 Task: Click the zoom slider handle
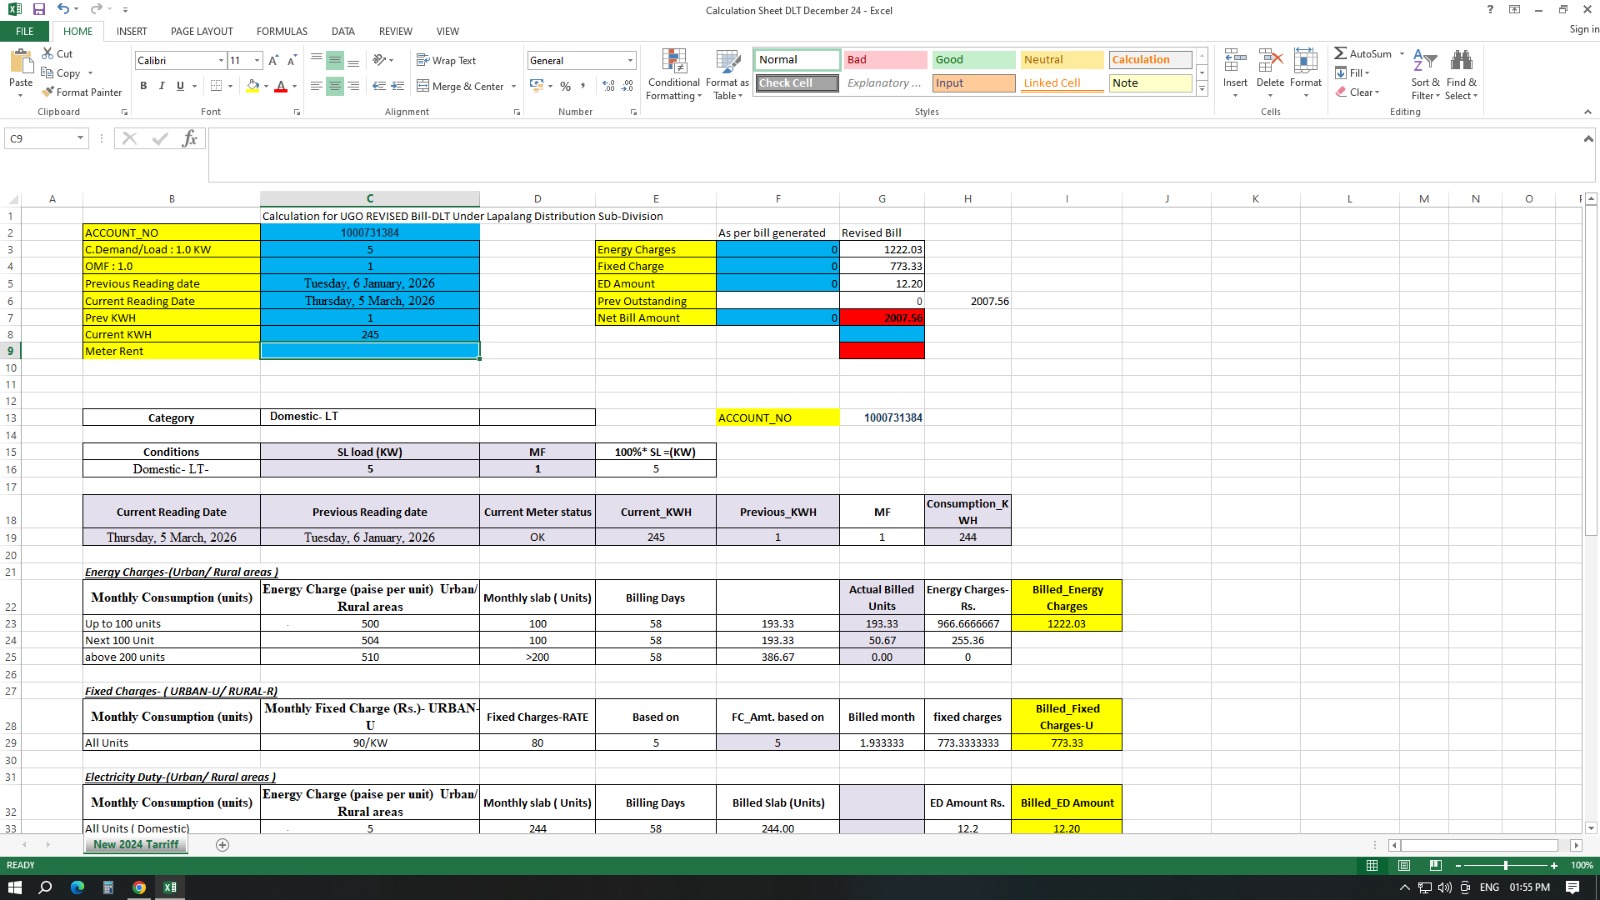pyautogui.click(x=1505, y=865)
